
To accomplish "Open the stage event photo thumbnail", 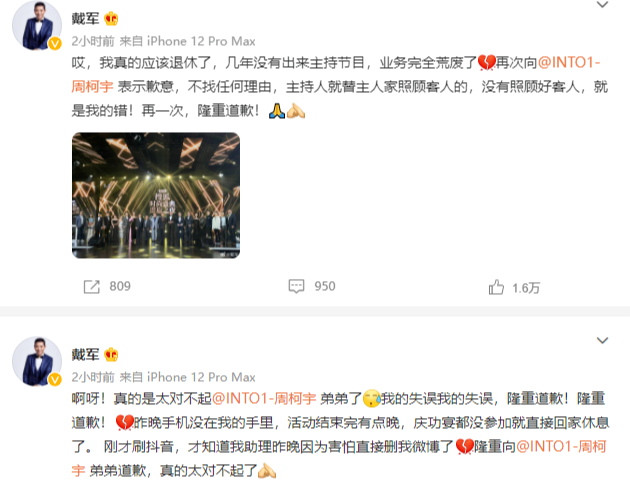I will tap(156, 195).
